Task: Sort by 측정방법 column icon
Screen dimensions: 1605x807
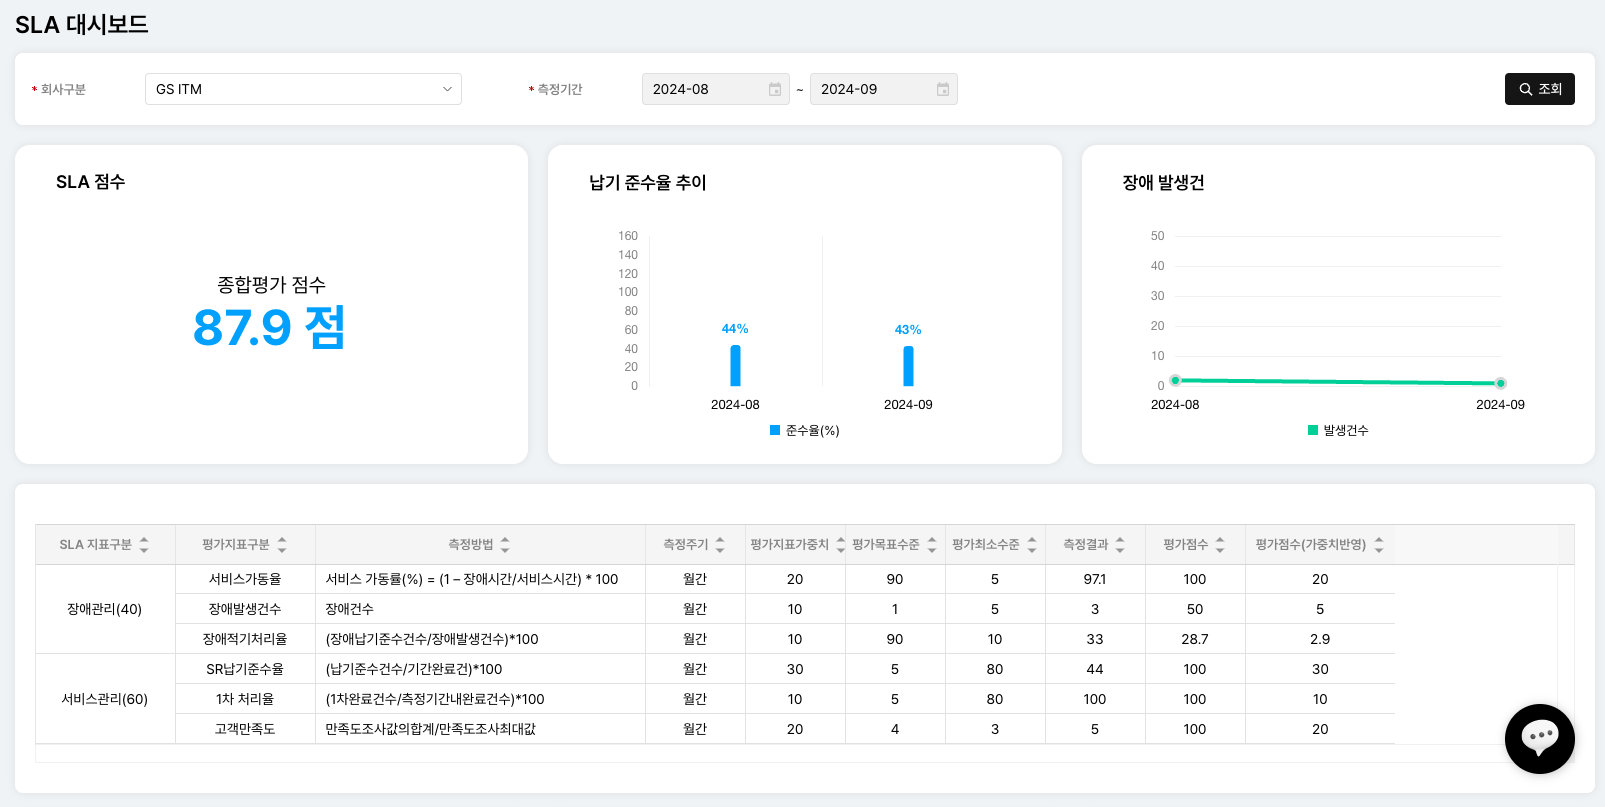Action: 505,545
